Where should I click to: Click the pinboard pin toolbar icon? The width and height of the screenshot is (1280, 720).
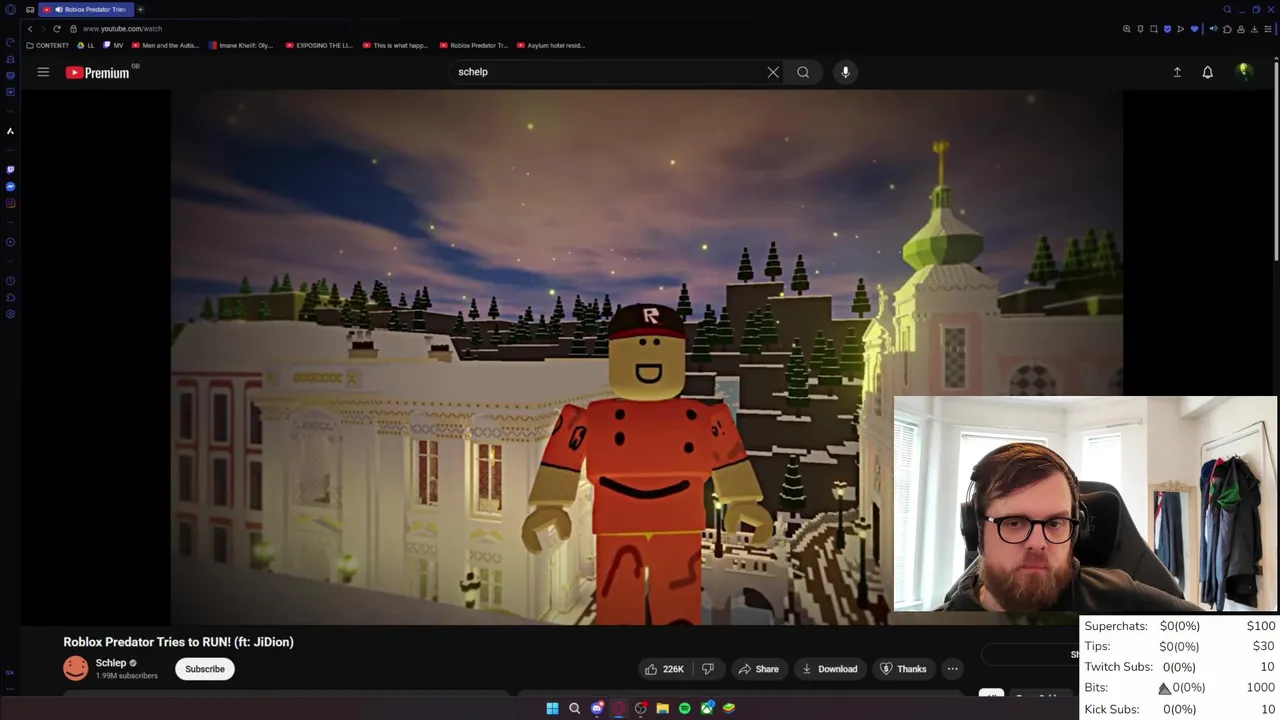pyautogui.click(x=1140, y=29)
